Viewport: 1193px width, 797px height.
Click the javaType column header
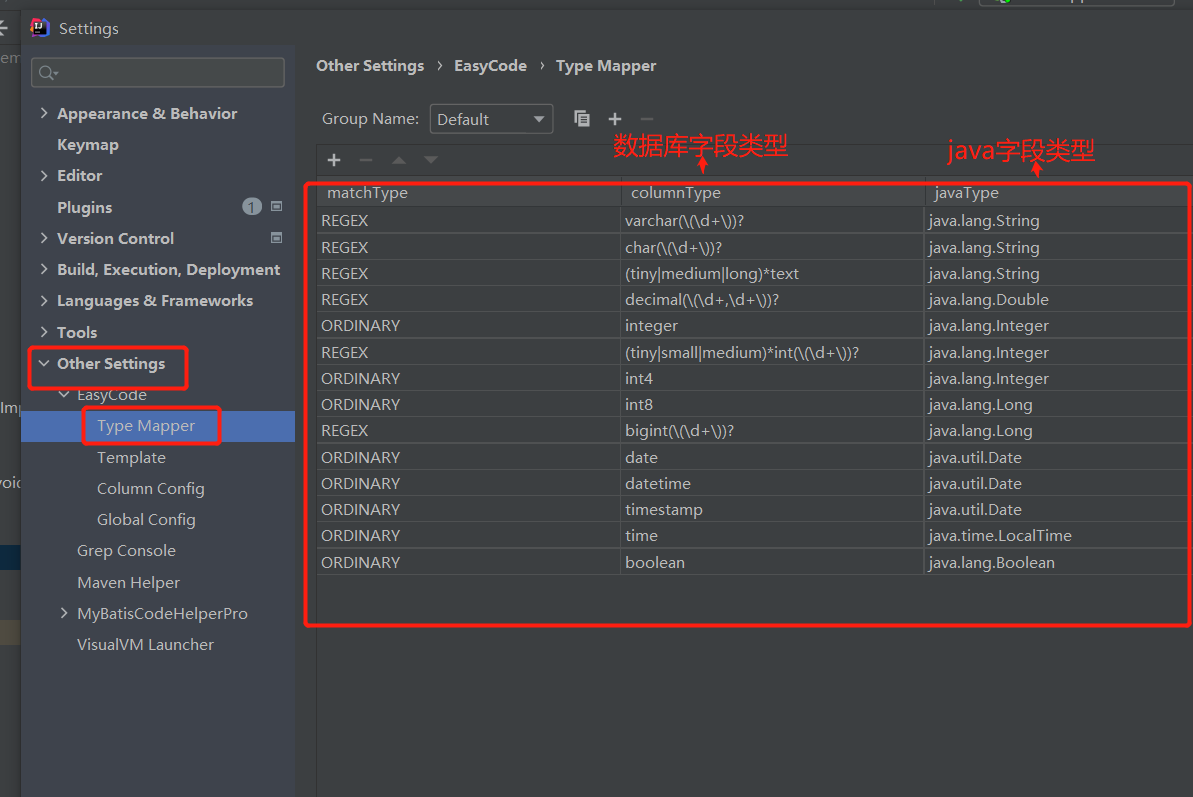[x=1058, y=193]
